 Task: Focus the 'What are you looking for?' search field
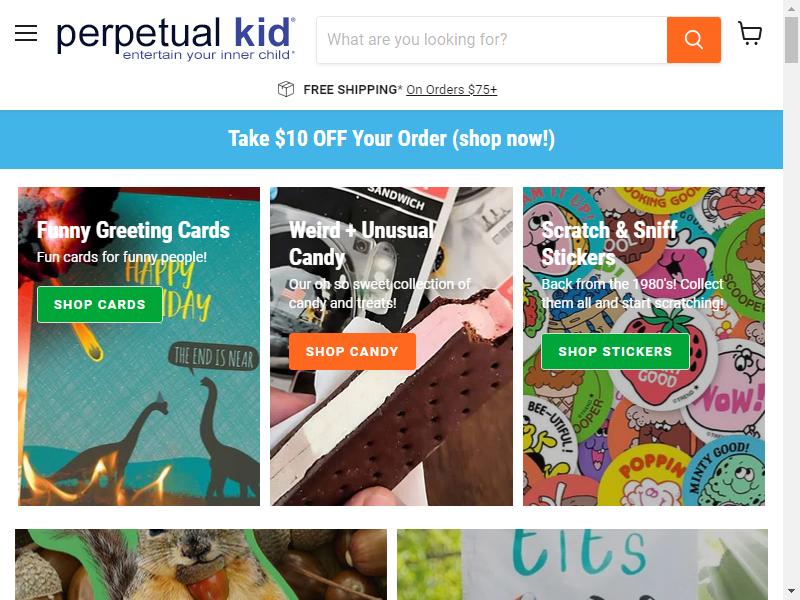point(492,40)
